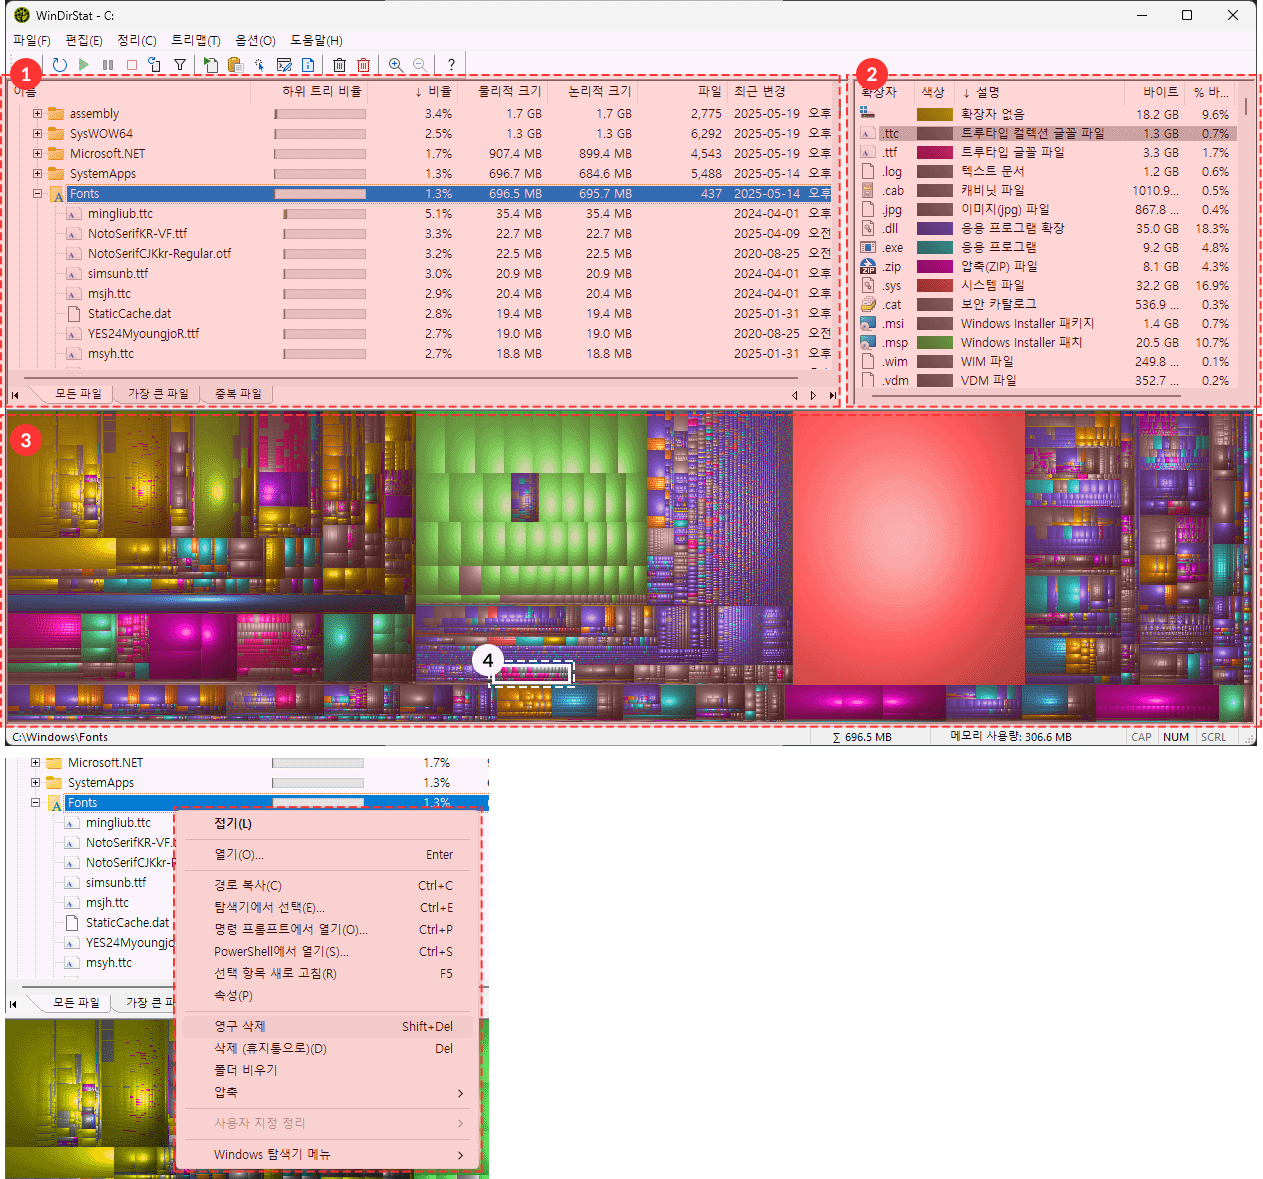Click the .ttc color swatch

(x=935, y=133)
